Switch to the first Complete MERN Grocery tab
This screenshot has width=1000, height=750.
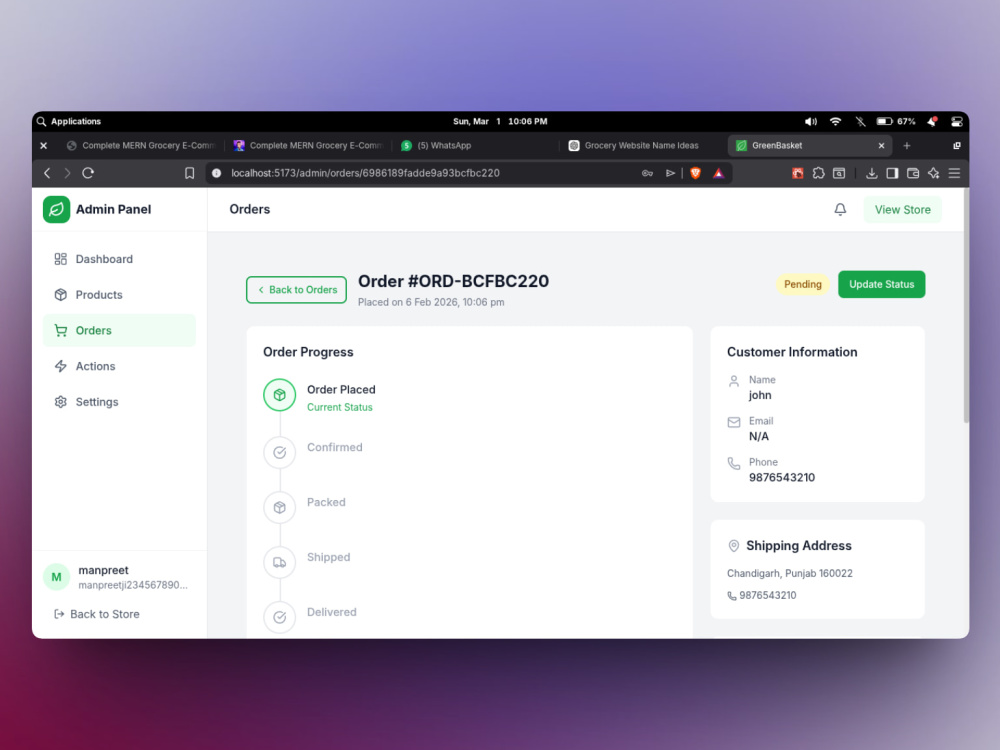(x=142, y=145)
